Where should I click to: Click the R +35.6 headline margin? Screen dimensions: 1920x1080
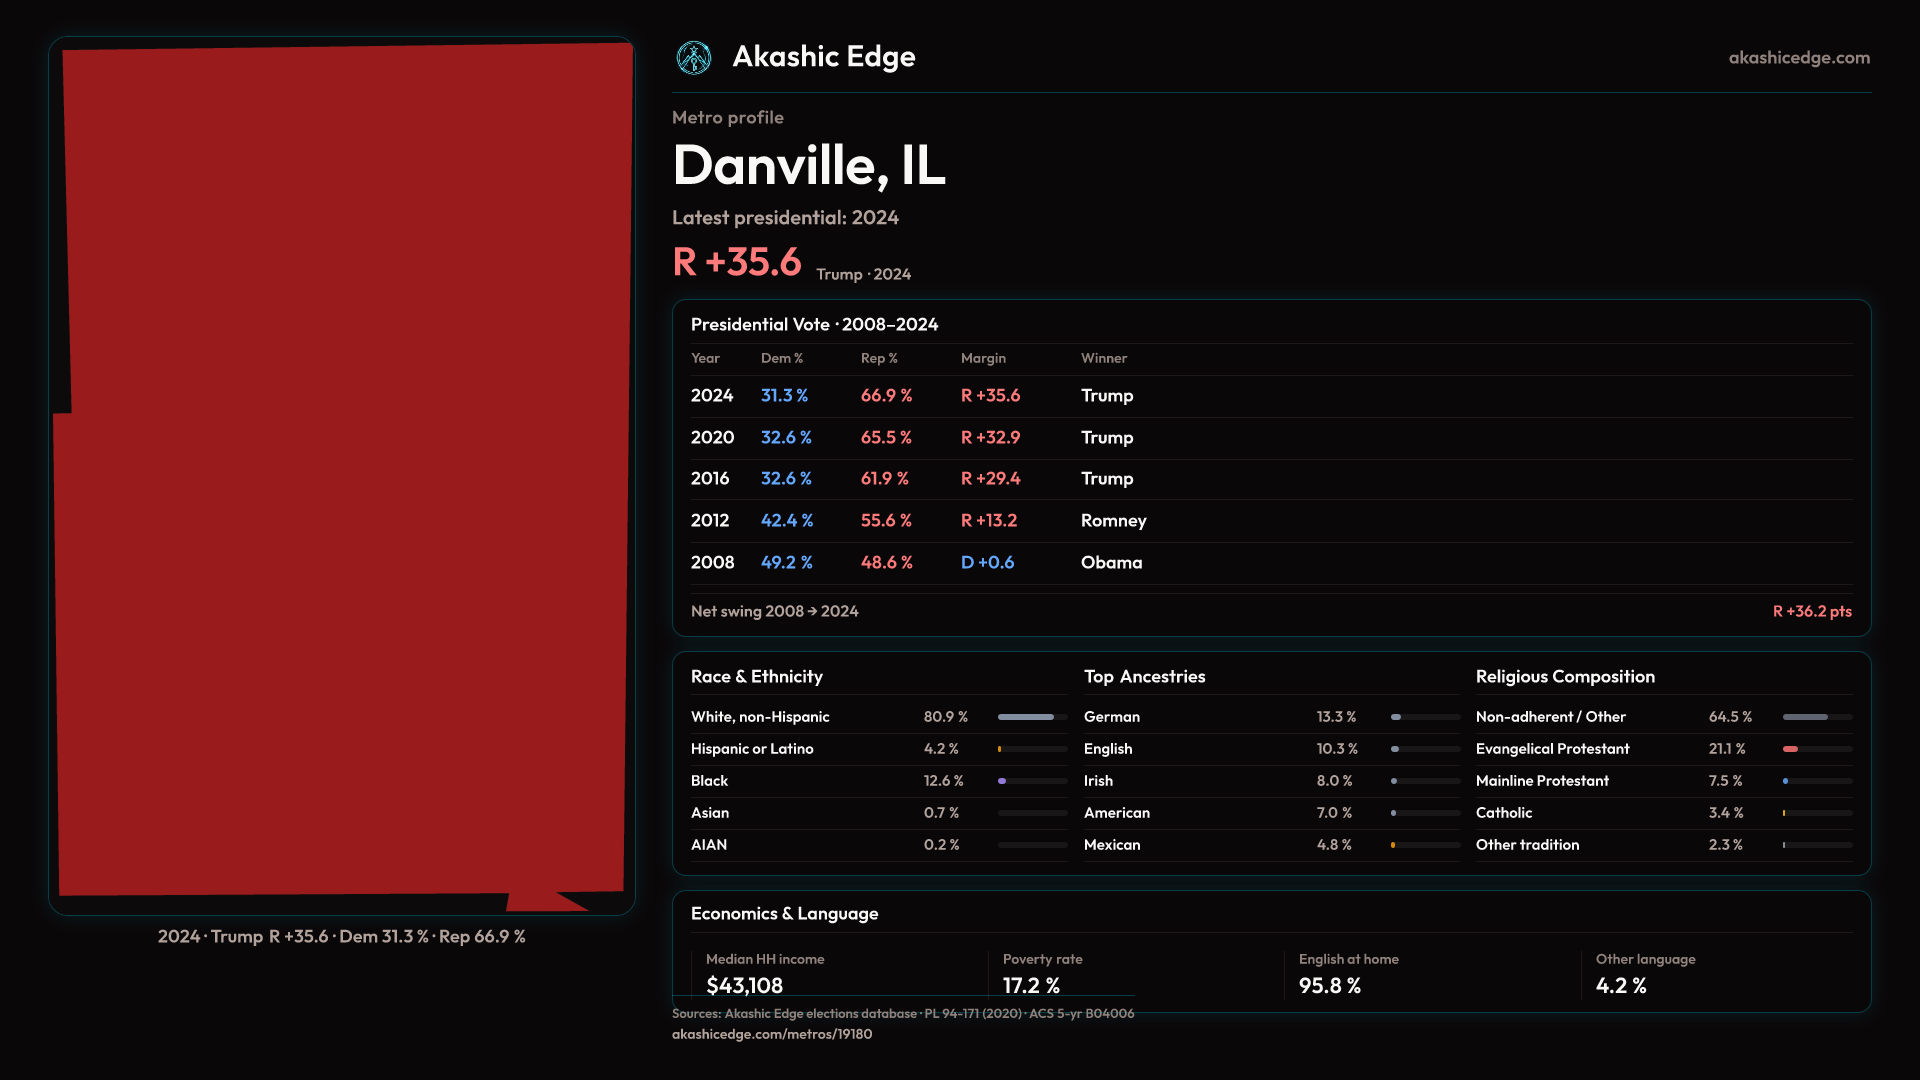coord(737,262)
